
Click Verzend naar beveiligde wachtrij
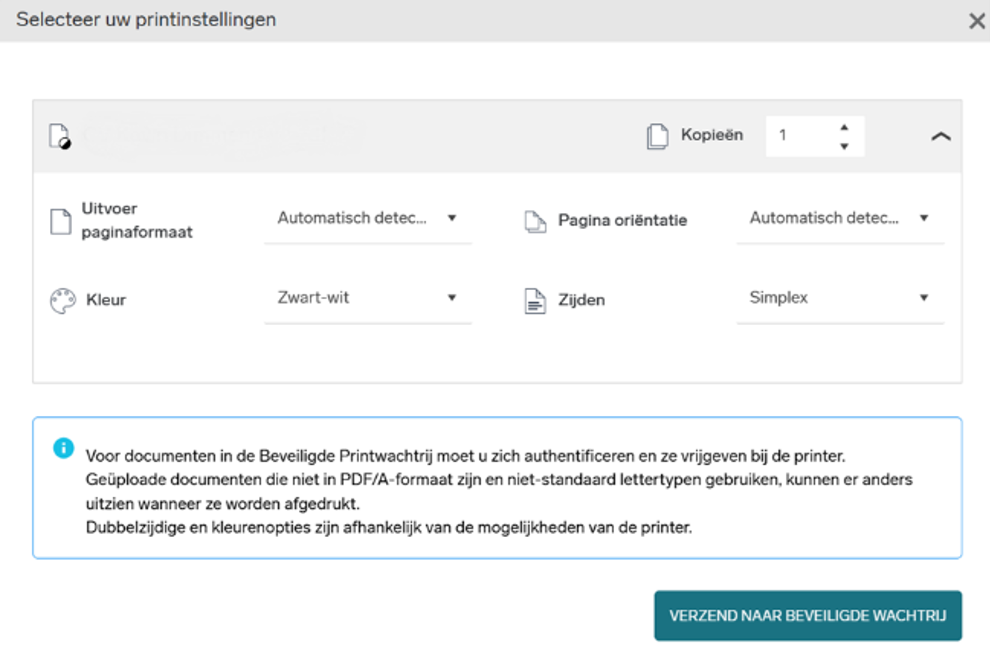click(x=807, y=616)
